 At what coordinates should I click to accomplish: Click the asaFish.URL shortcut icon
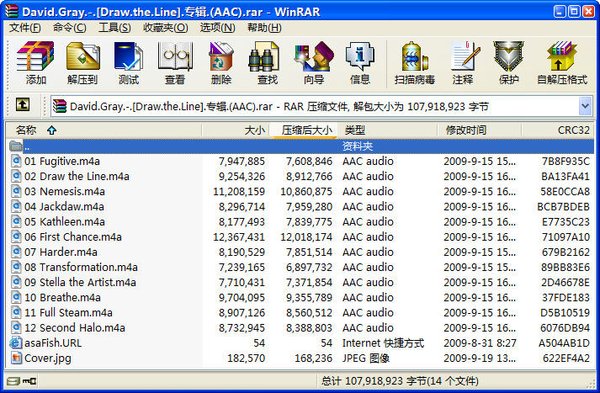[x=16, y=343]
